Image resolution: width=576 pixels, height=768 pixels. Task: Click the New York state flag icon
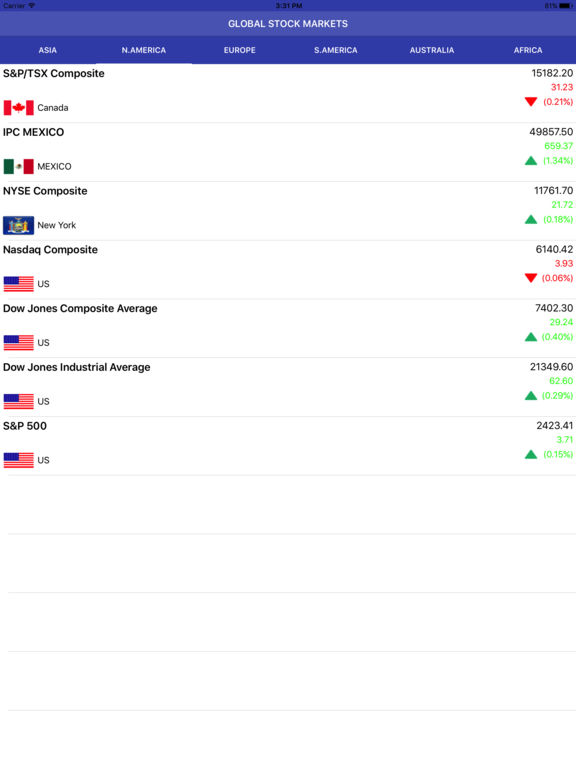click(x=19, y=225)
